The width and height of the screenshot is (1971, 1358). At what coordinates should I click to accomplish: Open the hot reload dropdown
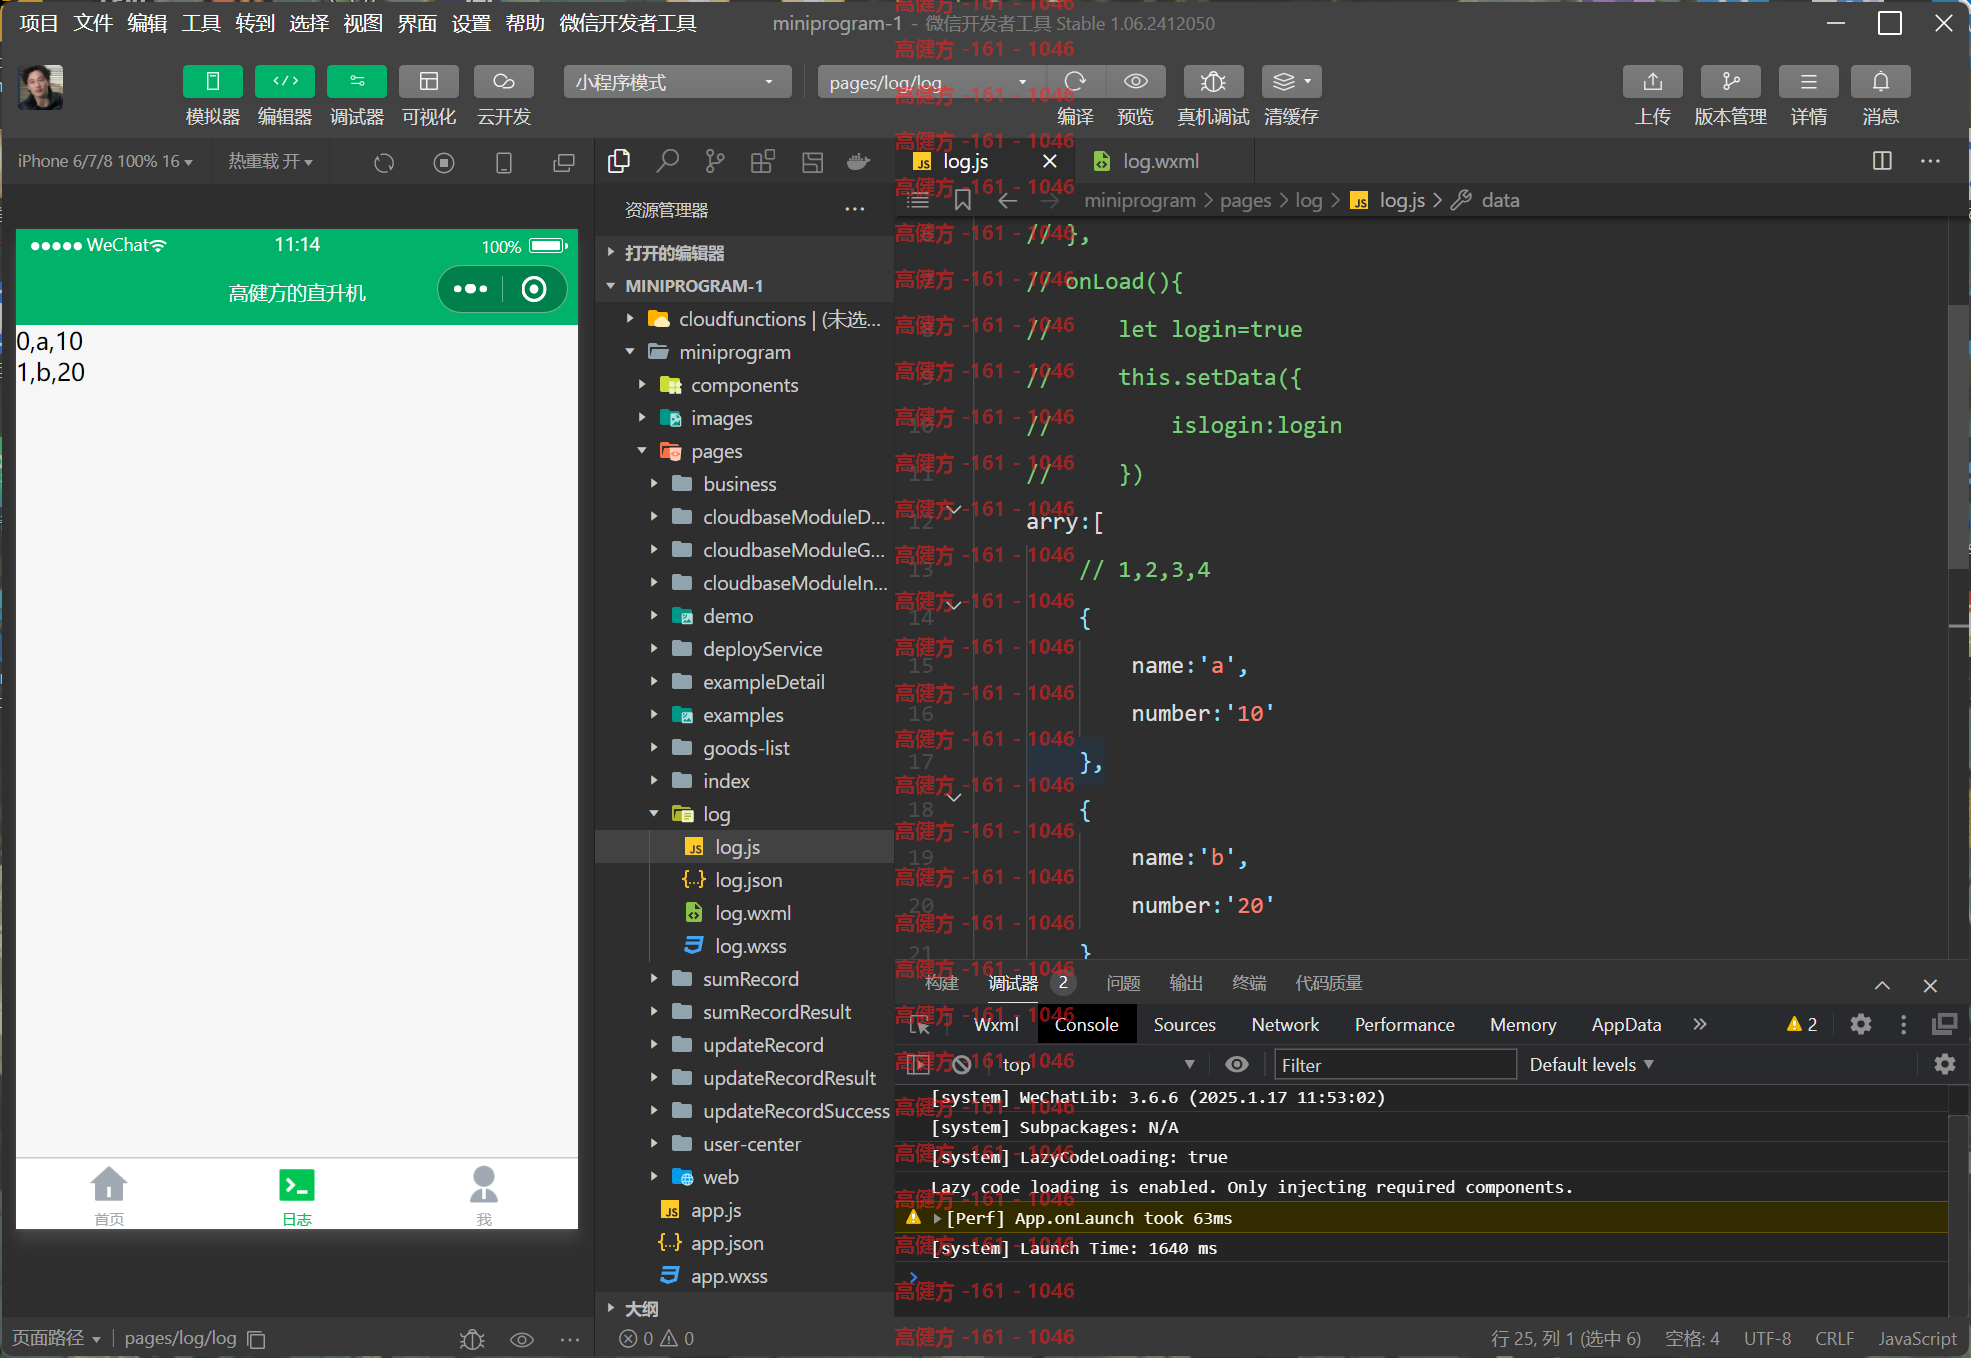tap(270, 161)
